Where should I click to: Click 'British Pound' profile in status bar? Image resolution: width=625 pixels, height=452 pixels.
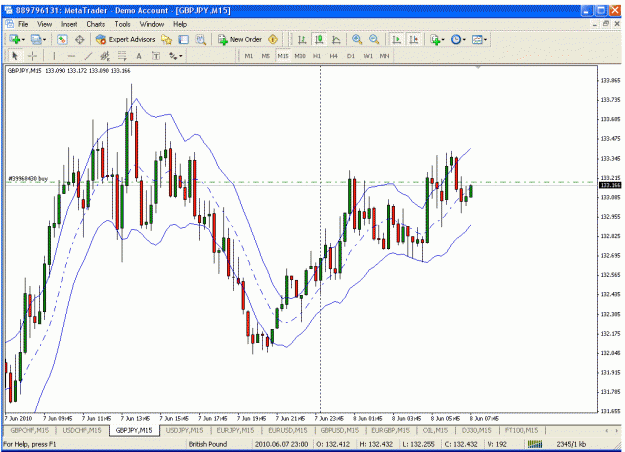(208, 444)
